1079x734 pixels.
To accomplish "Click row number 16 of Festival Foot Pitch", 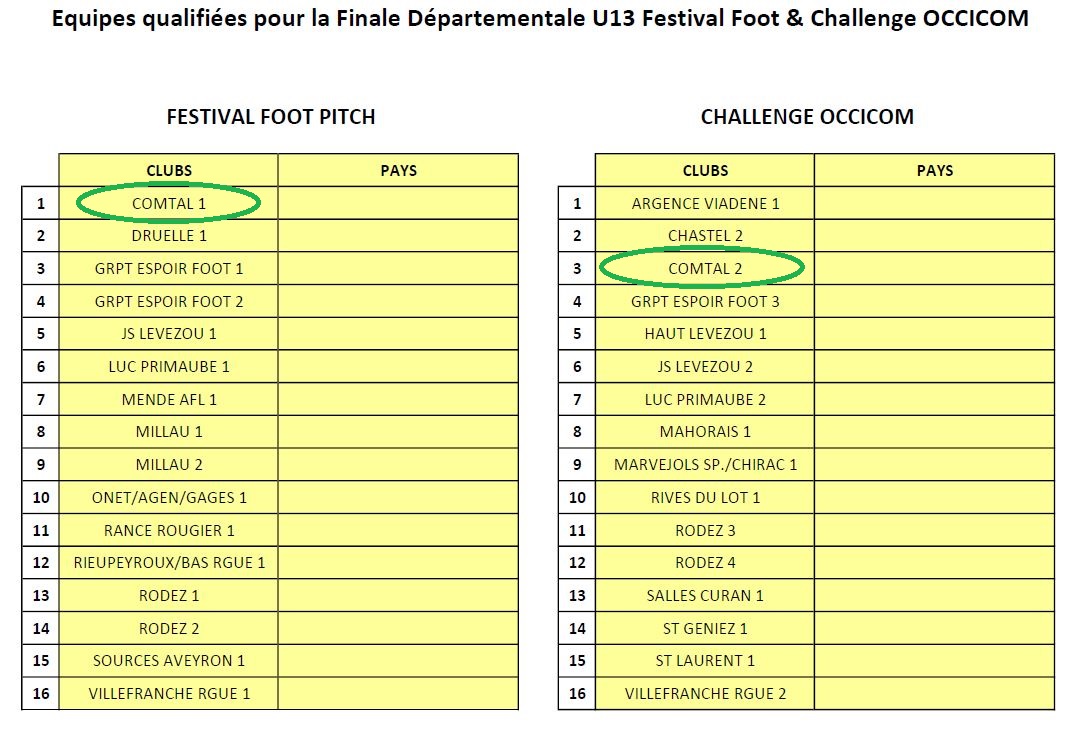I will 41,693.
